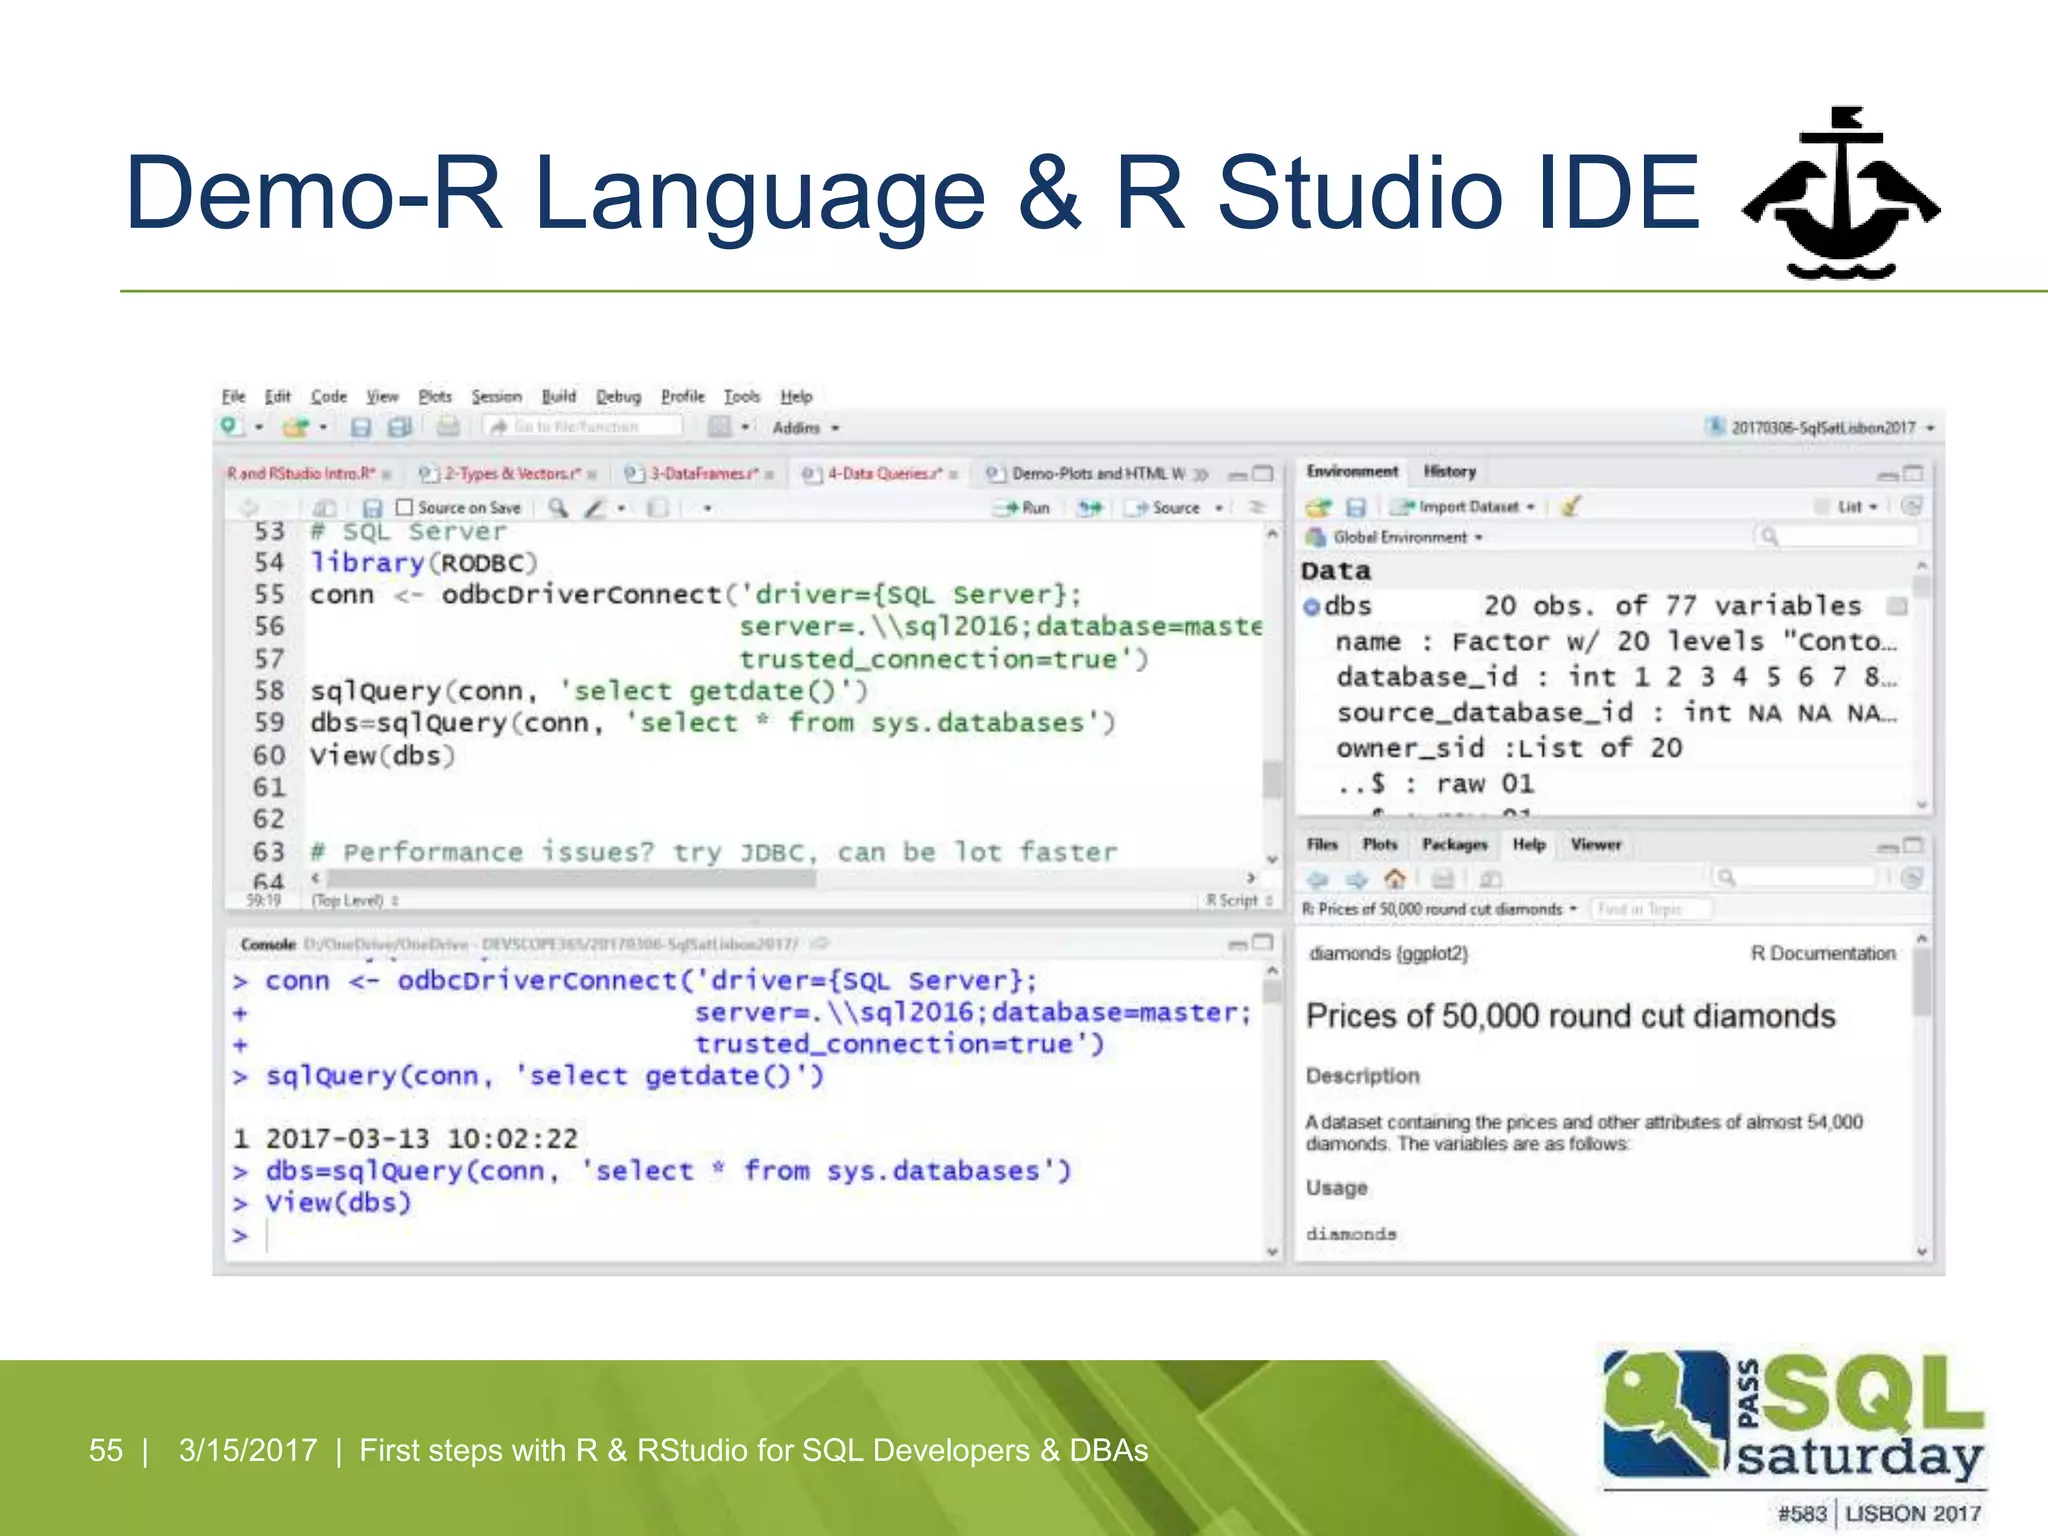2048x1536 pixels.
Task: Click the code tools wand icon
Action: [595, 508]
